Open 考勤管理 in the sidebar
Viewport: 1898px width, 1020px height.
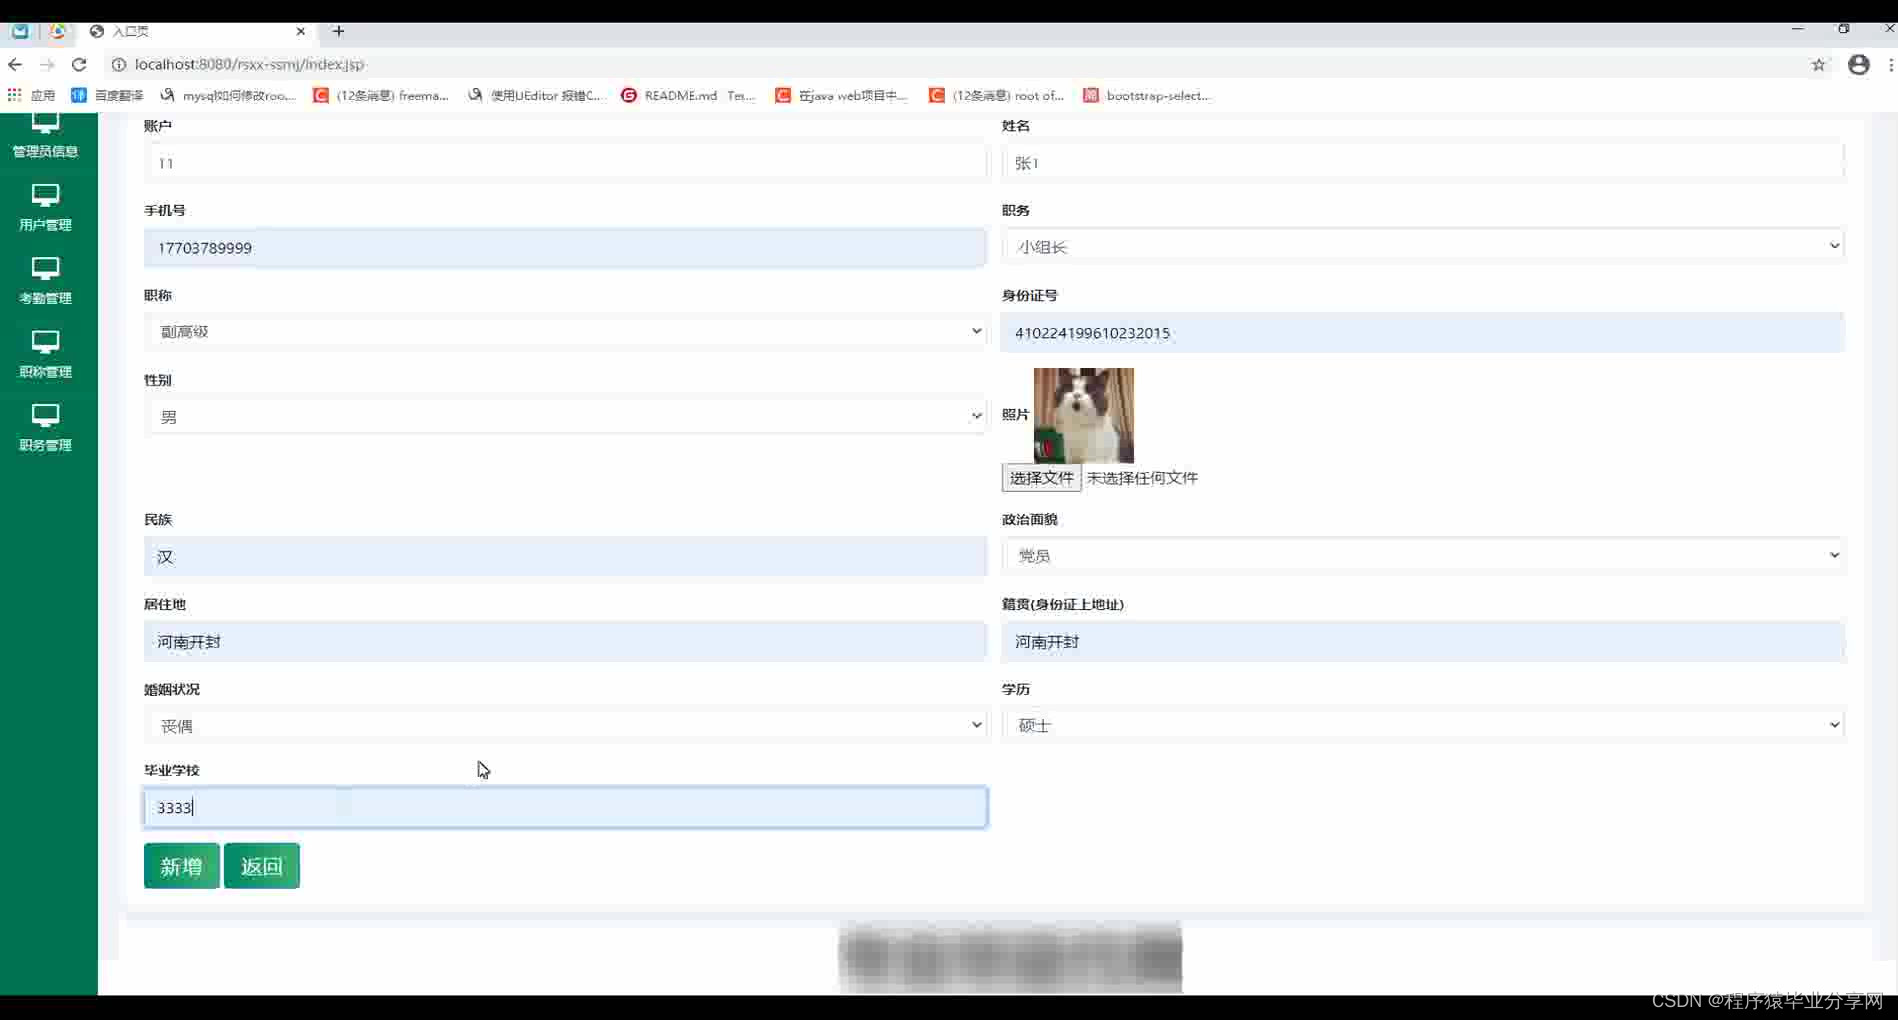click(45, 281)
